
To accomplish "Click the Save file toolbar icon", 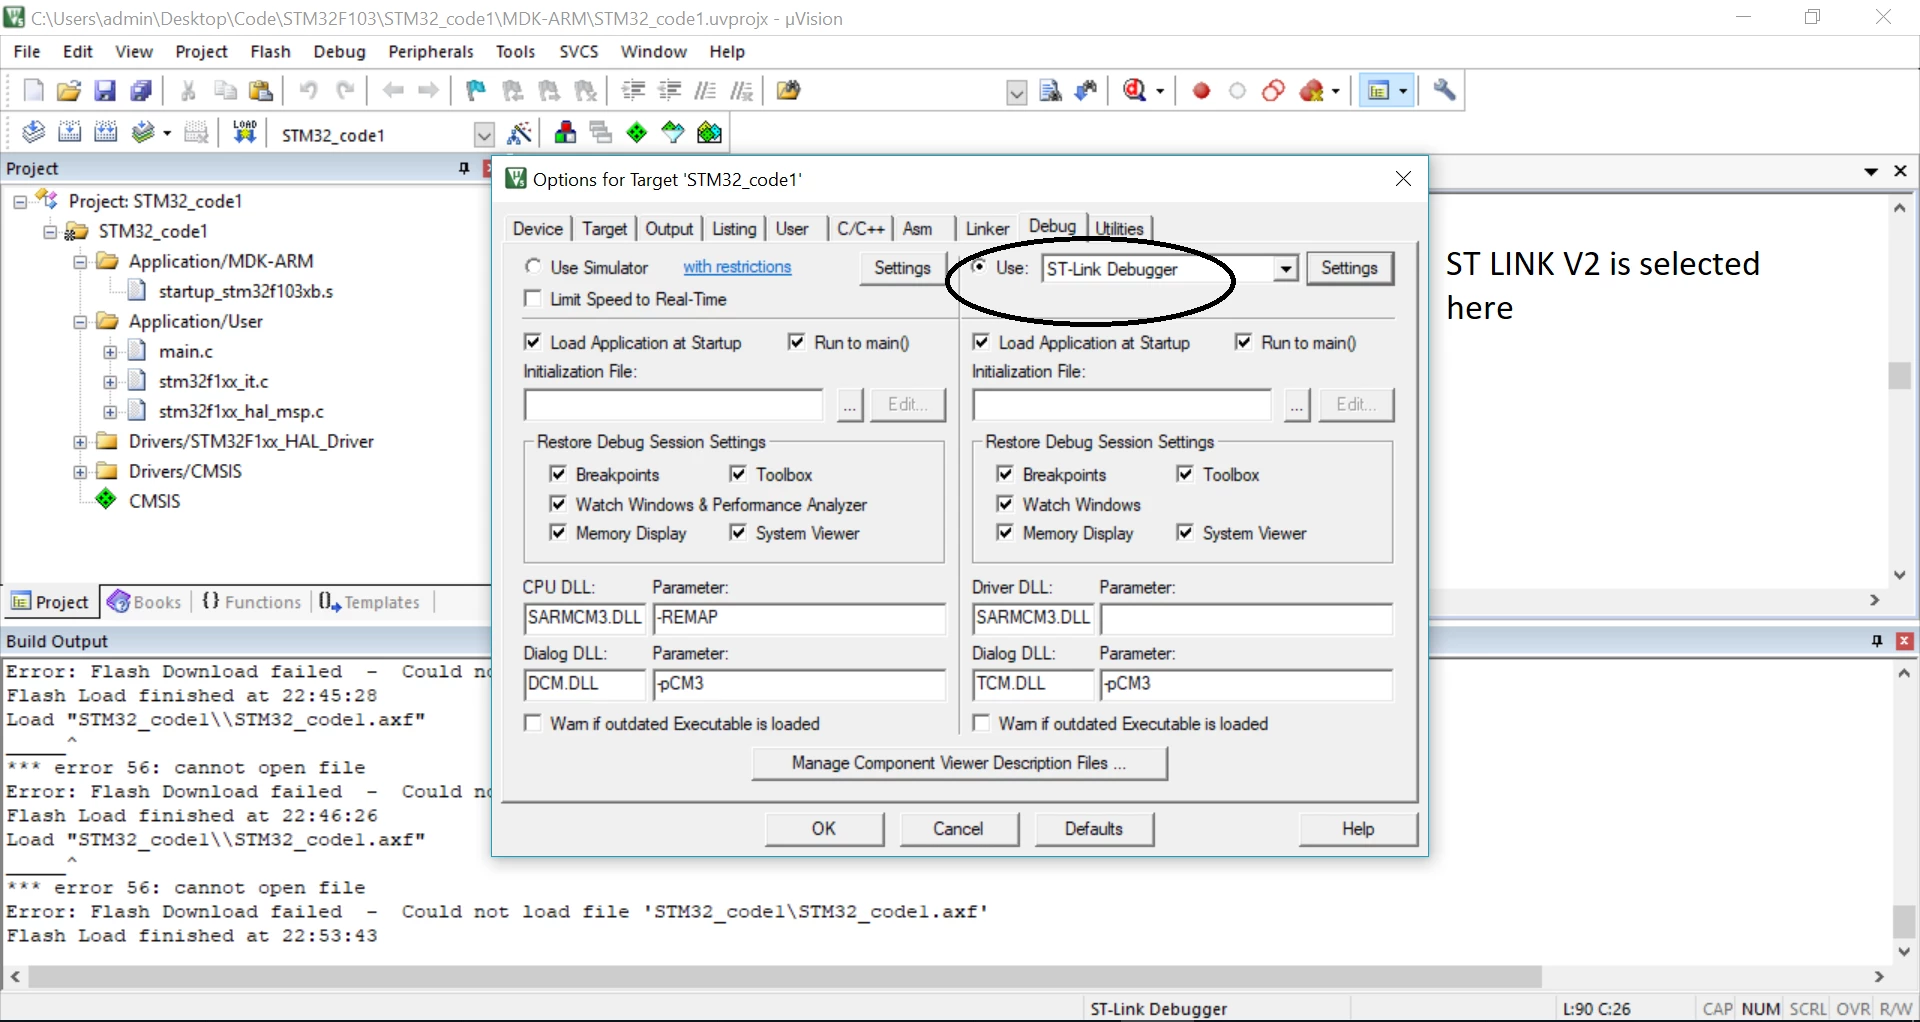I will tap(105, 91).
